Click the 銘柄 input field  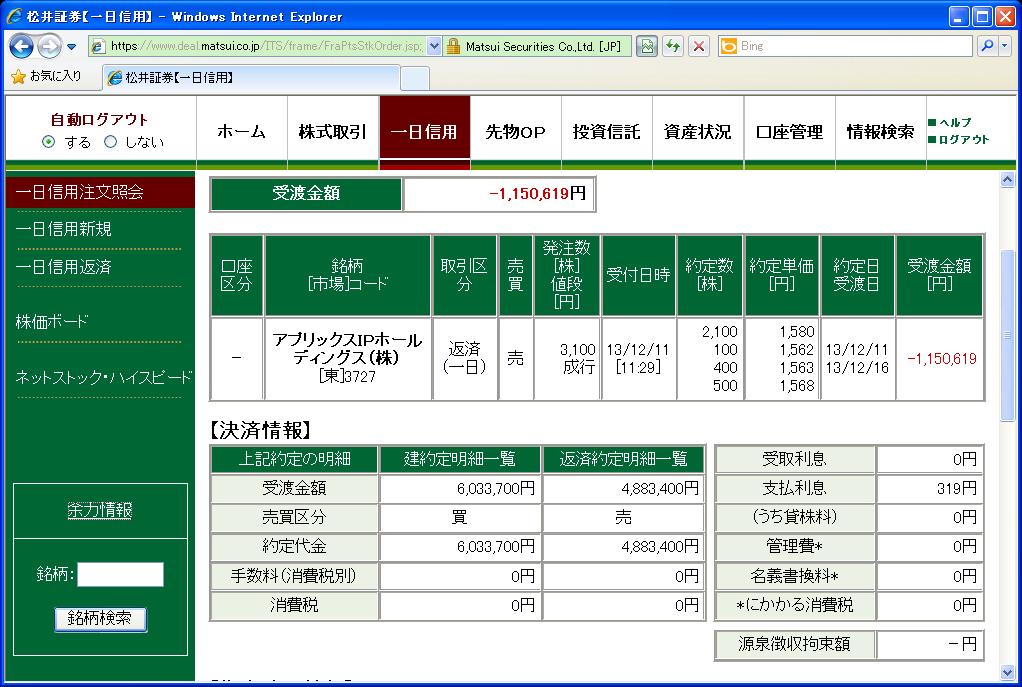[x=121, y=574]
